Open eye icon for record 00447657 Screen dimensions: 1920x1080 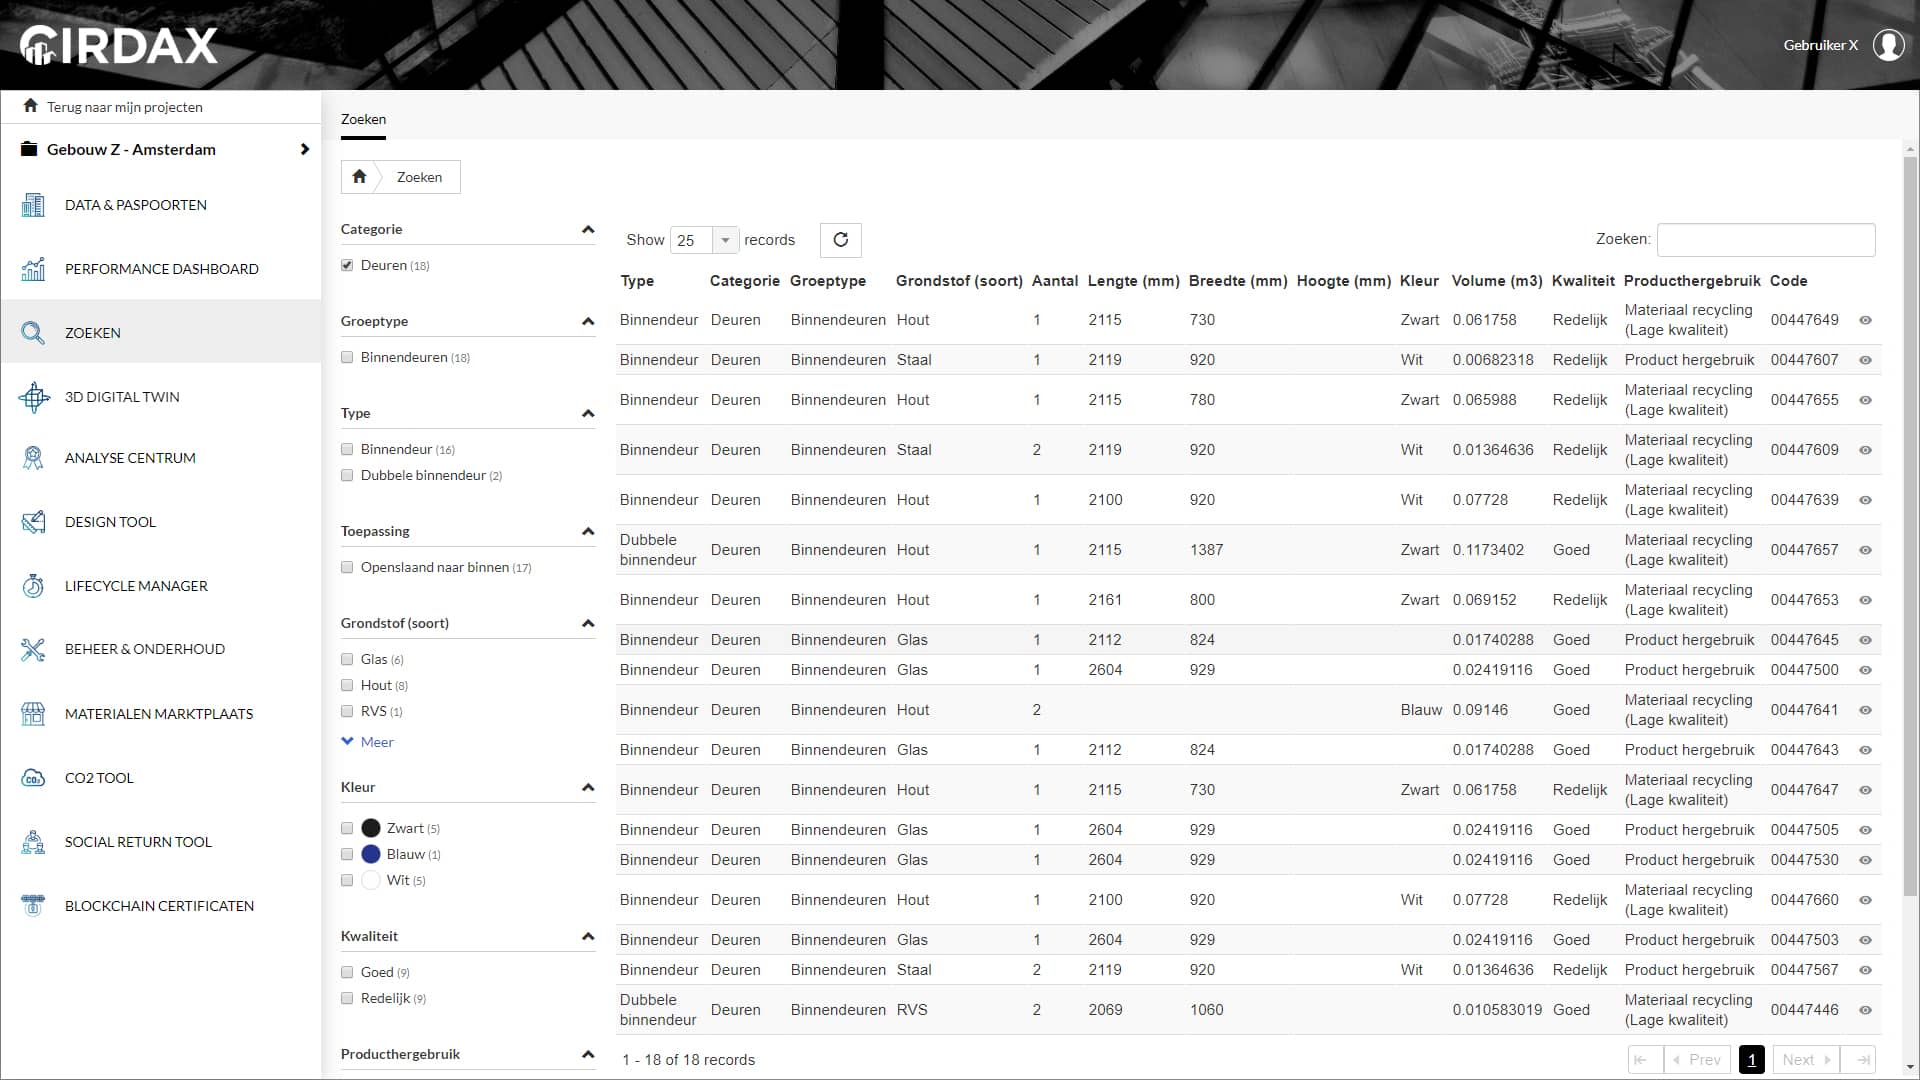[1865, 550]
